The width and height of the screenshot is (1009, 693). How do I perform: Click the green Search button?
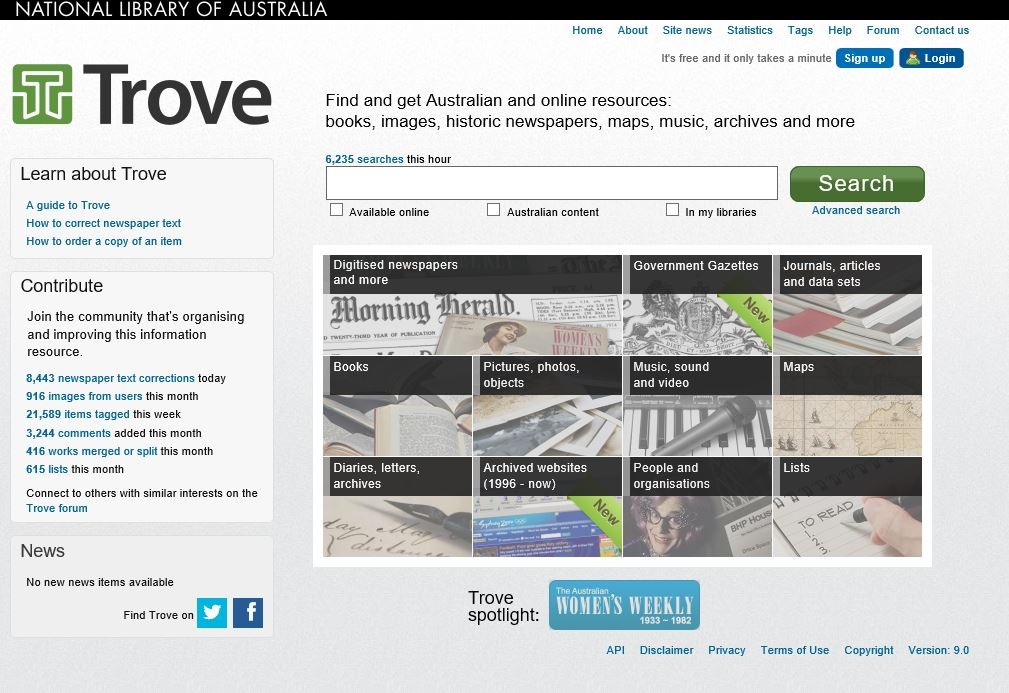pos(856,183)
